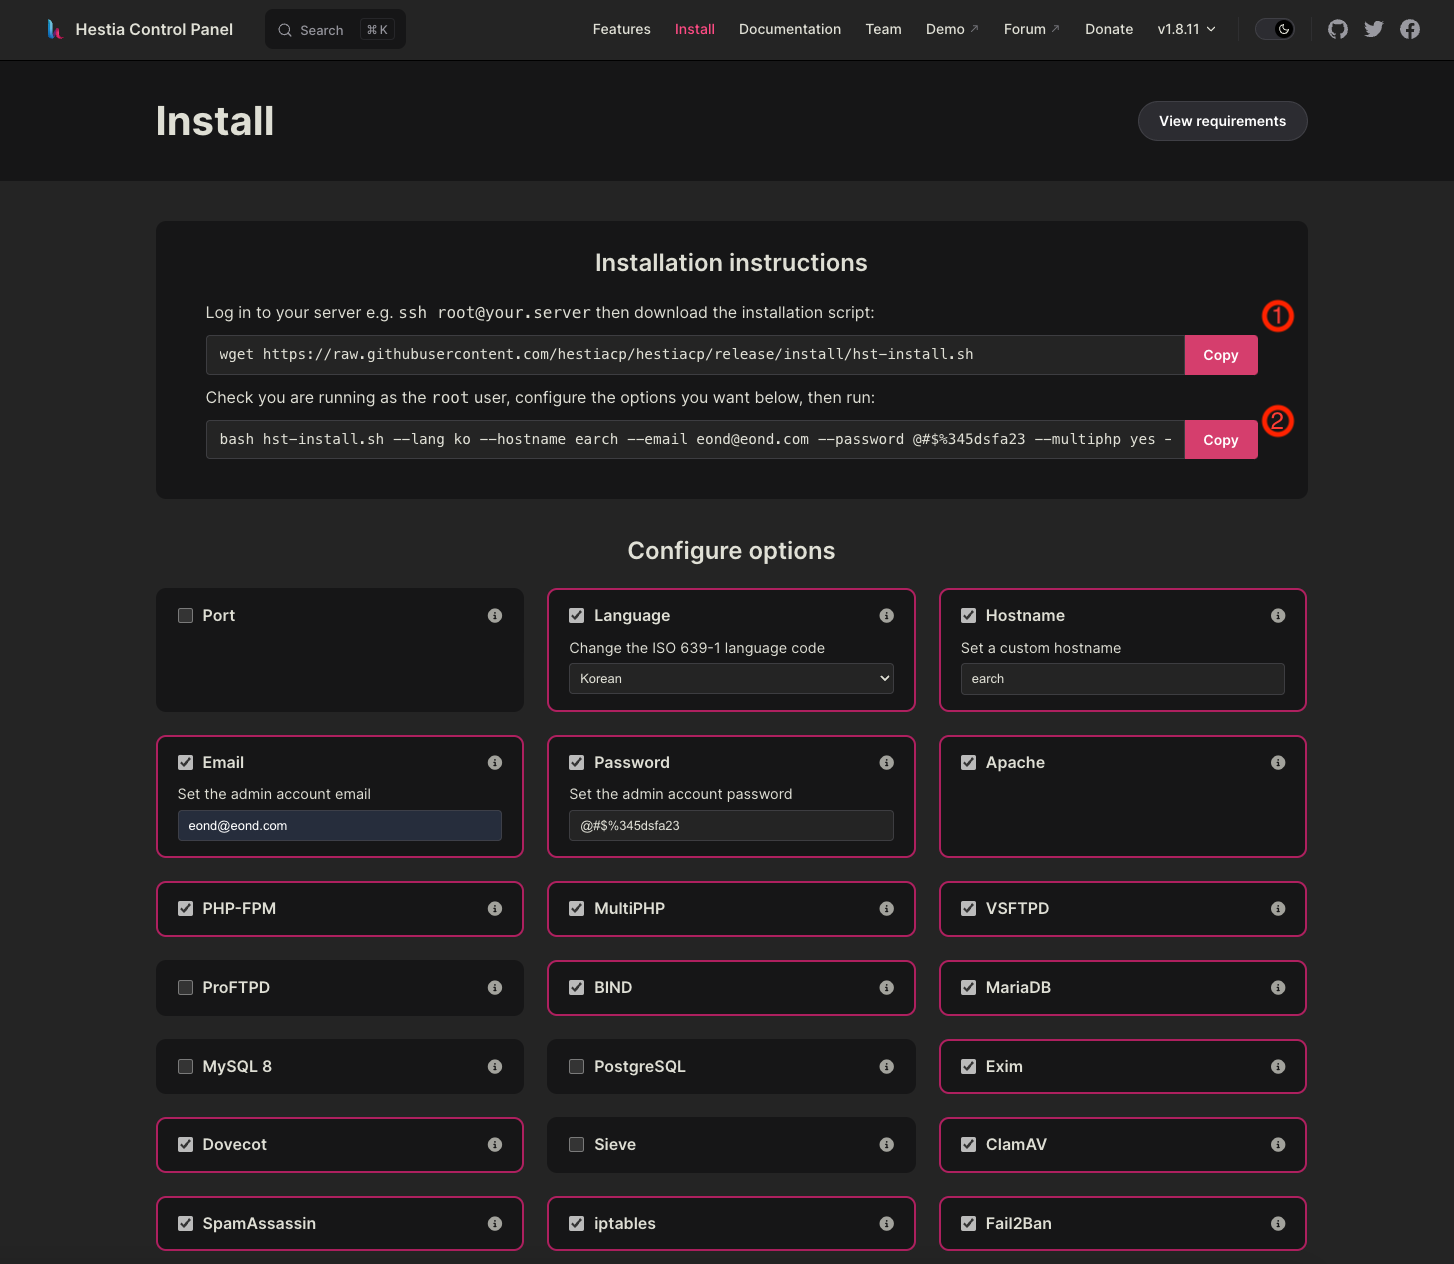Uncheck the Language option checkbox
This screenshot has height=1264, width=1454.
pyautogui.click(x=577, y=615)
